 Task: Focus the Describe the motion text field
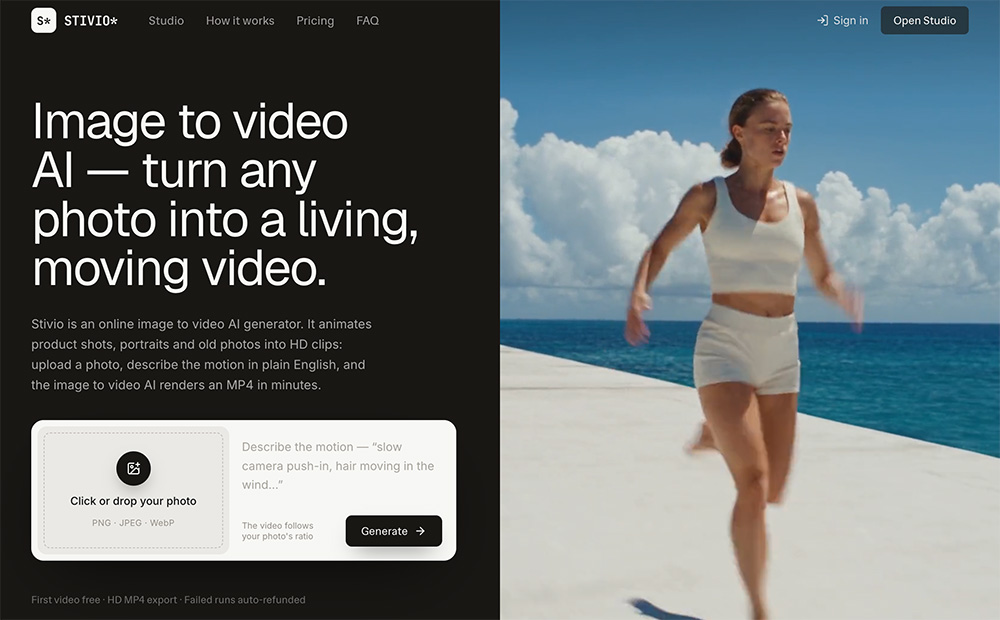tap(341, 466)
